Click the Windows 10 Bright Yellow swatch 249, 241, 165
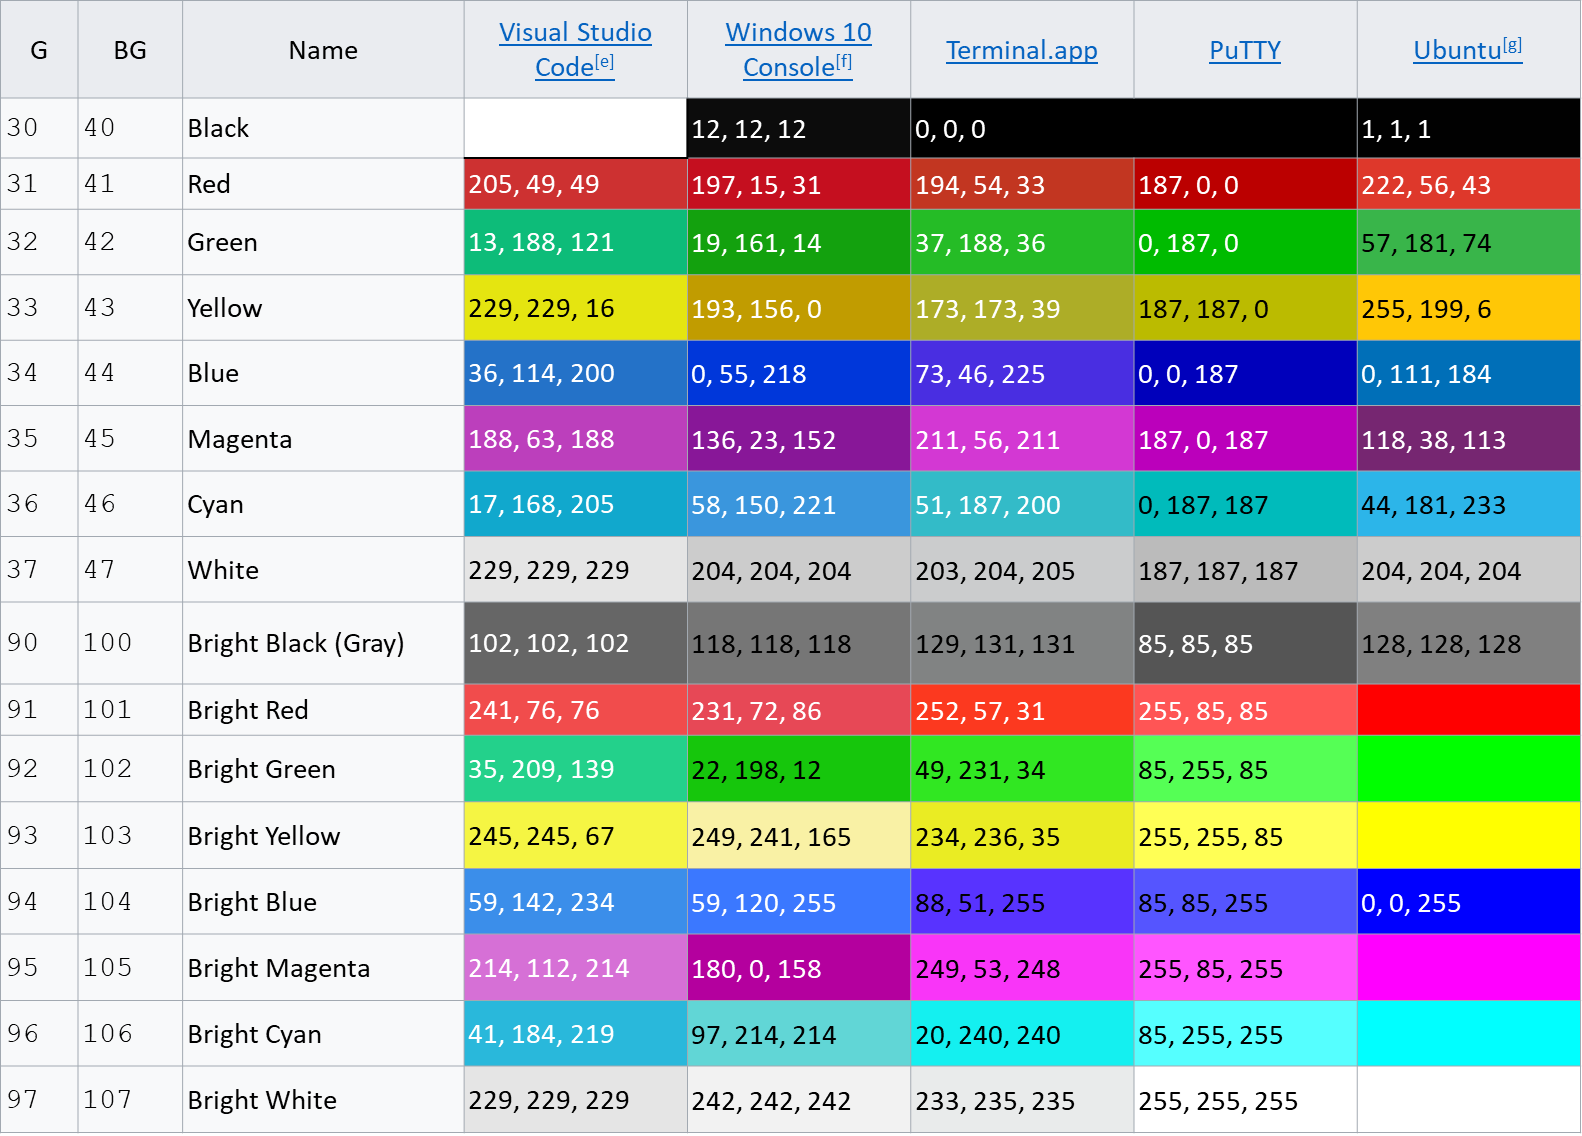Screen dimensions: 1582x1136 799,835
